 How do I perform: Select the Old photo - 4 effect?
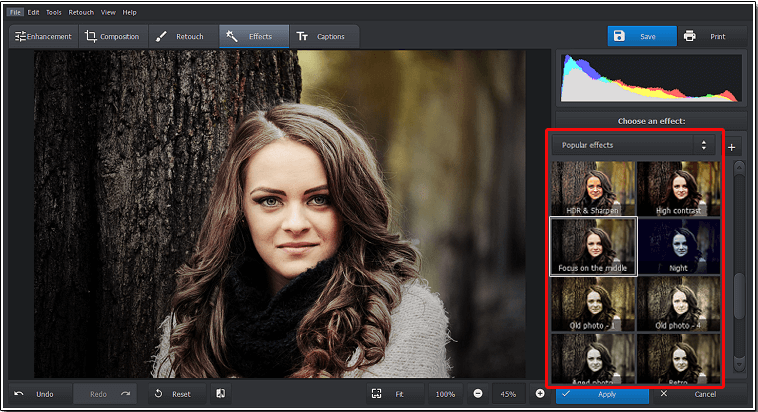678,304
